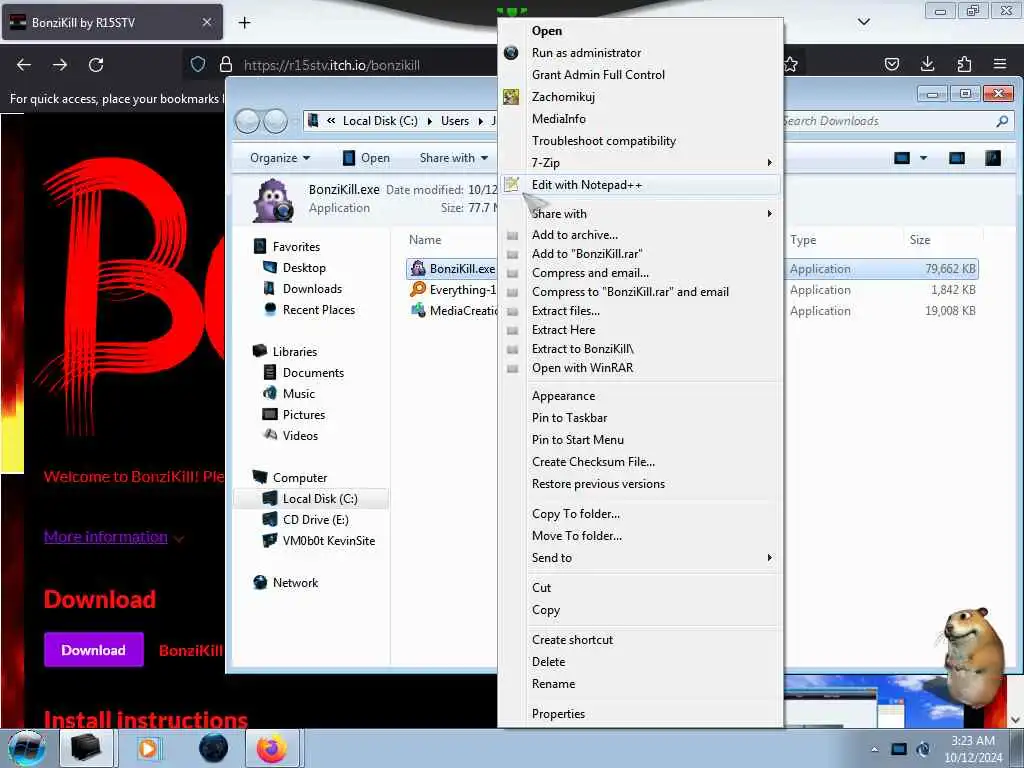Choose Edit with Notepad++
Screen dimensions: 1024x768
pyautogui.click(x=641, y=185)
